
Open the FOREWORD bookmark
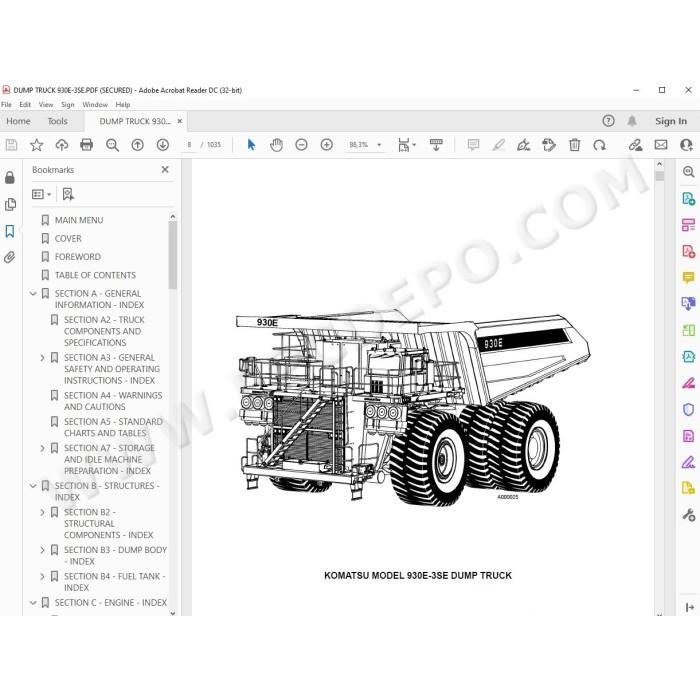[78, 257]
